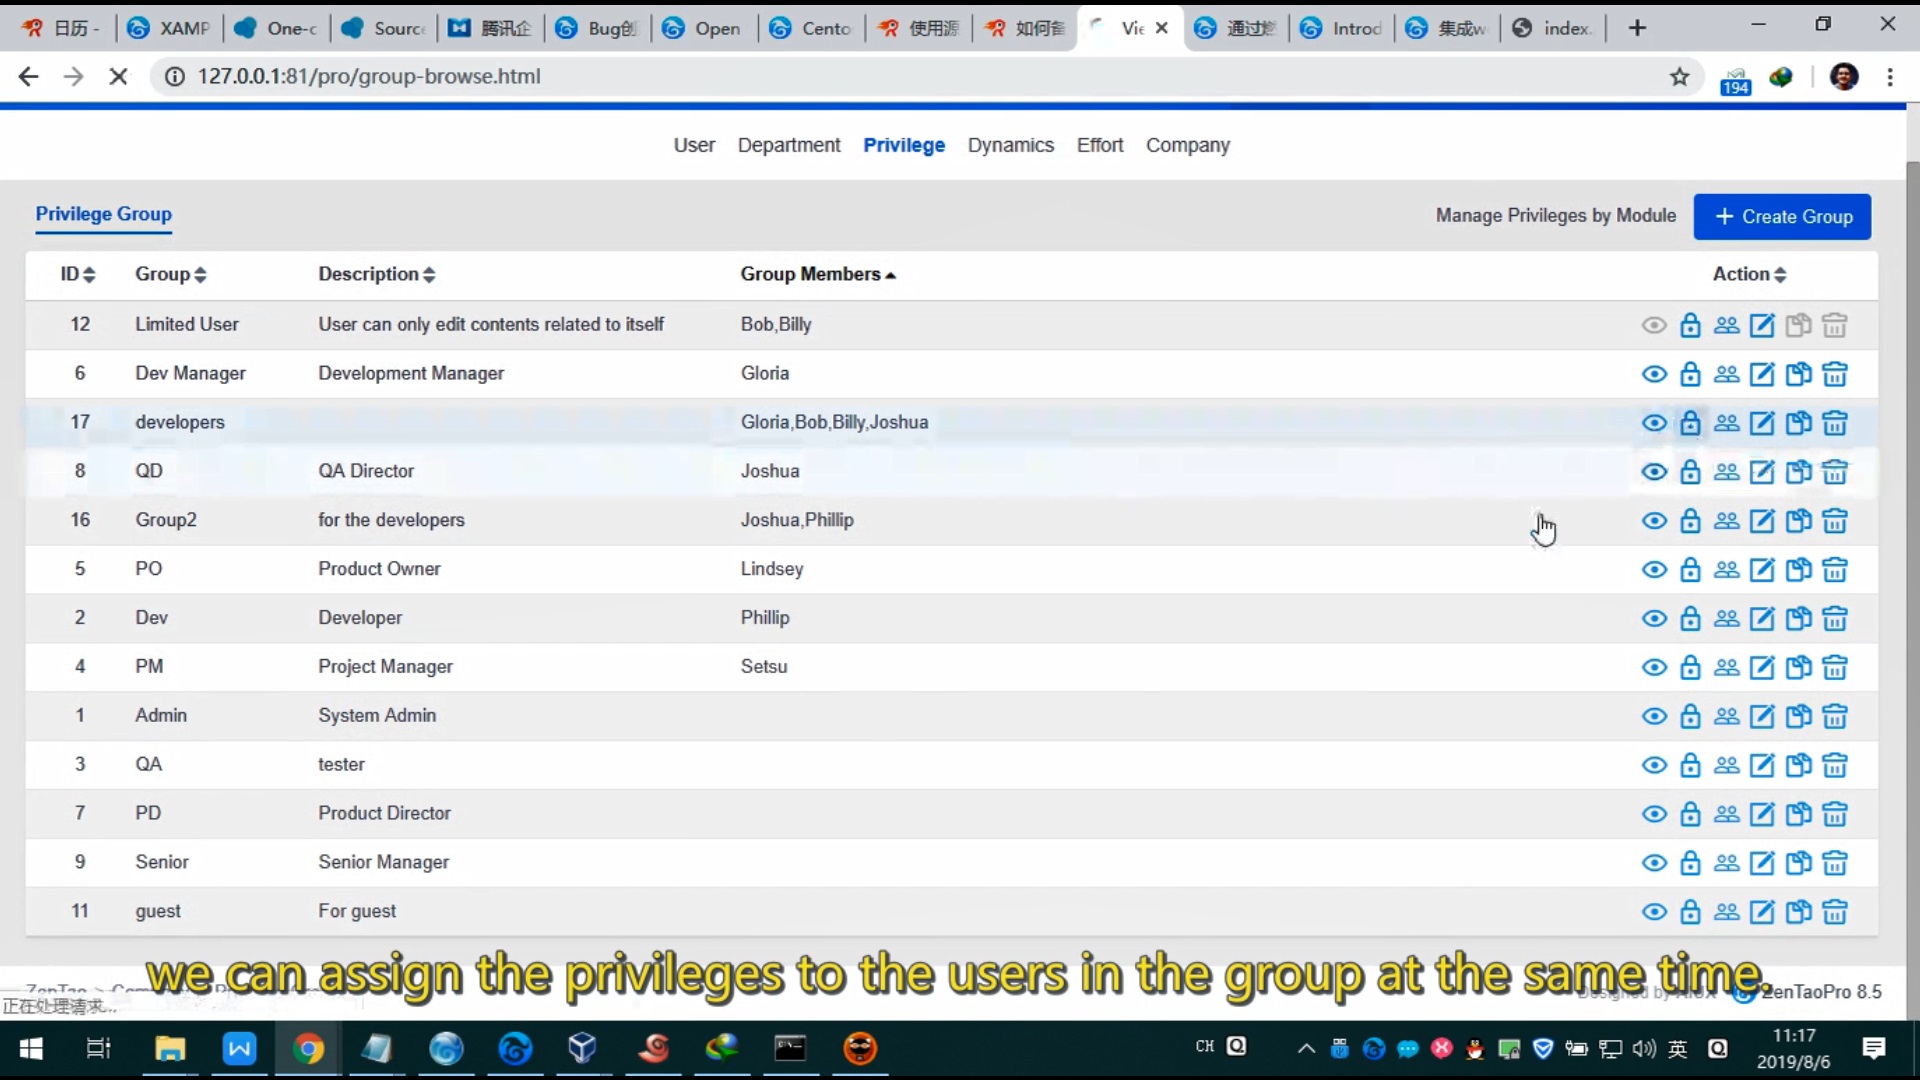1920x1080 pixels.
Task: Select the Privilege tab
Action: coord(903,145)
